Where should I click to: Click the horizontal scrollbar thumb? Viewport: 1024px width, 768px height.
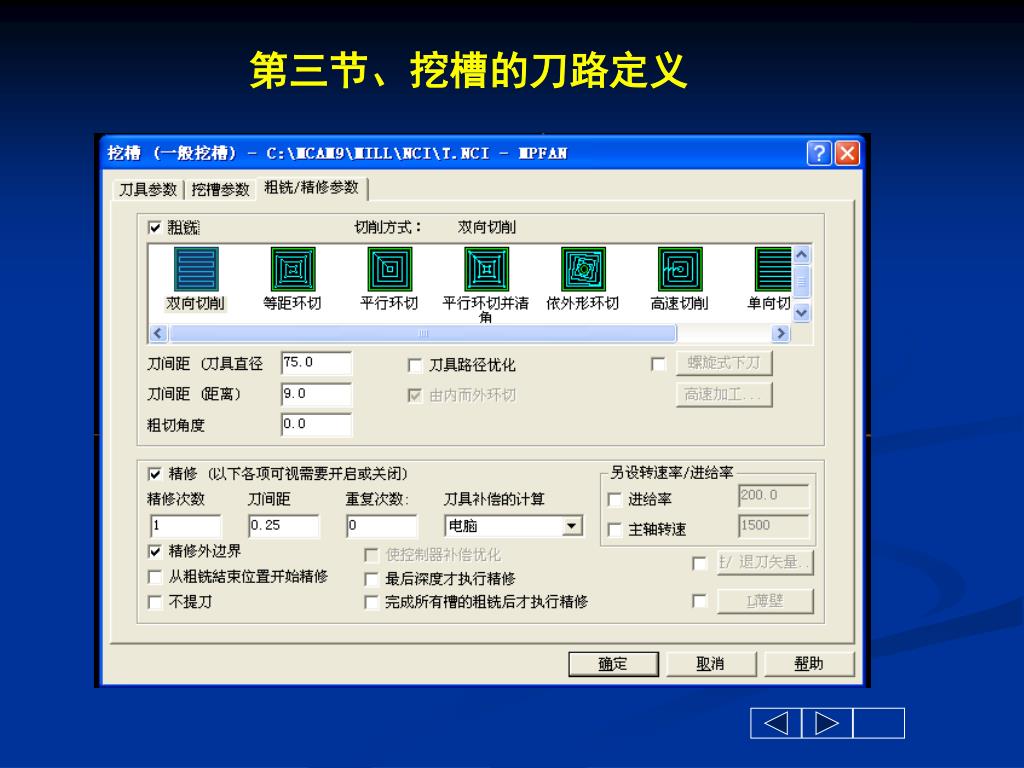(x=423, y=334)
